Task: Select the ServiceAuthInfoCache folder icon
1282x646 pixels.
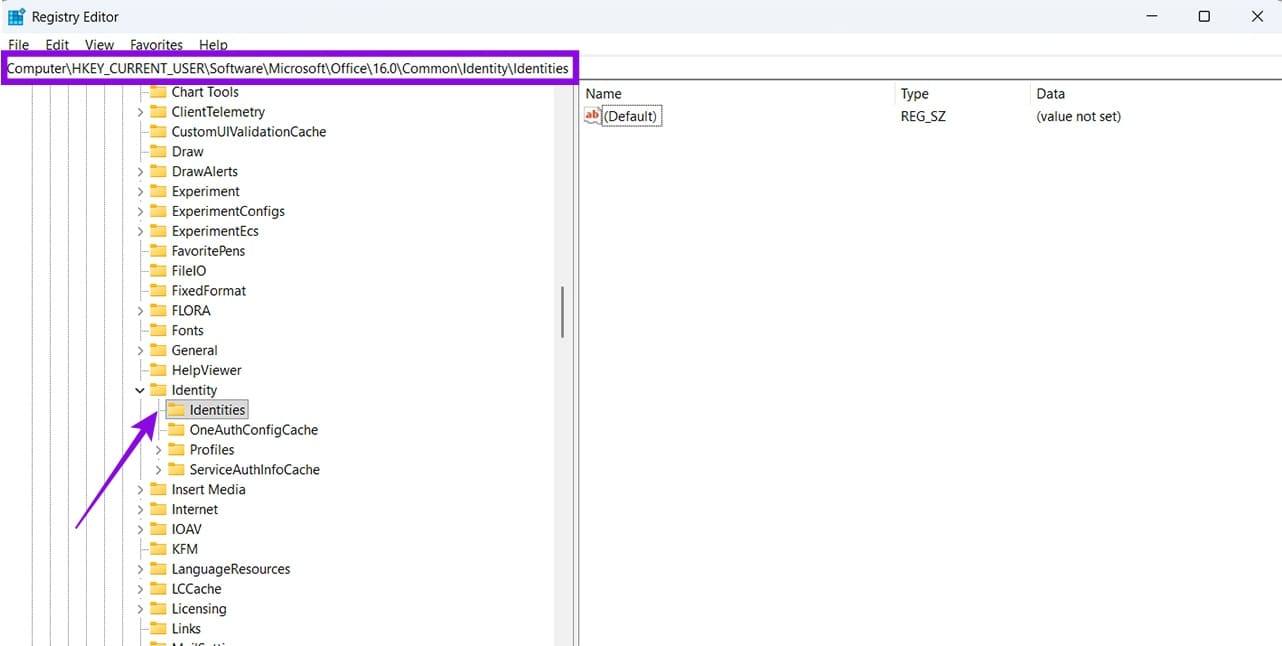Action: click(x=176, y=470)
